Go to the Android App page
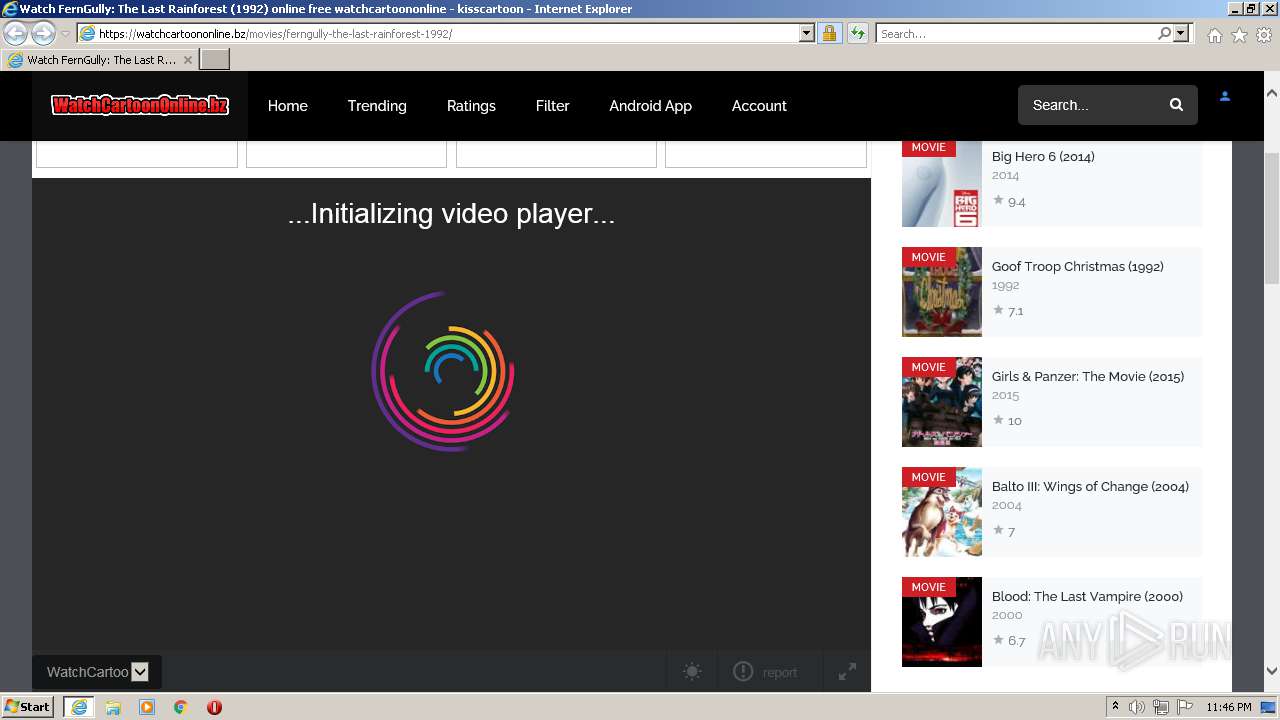 pyautogui.click(x=650, y=105)
